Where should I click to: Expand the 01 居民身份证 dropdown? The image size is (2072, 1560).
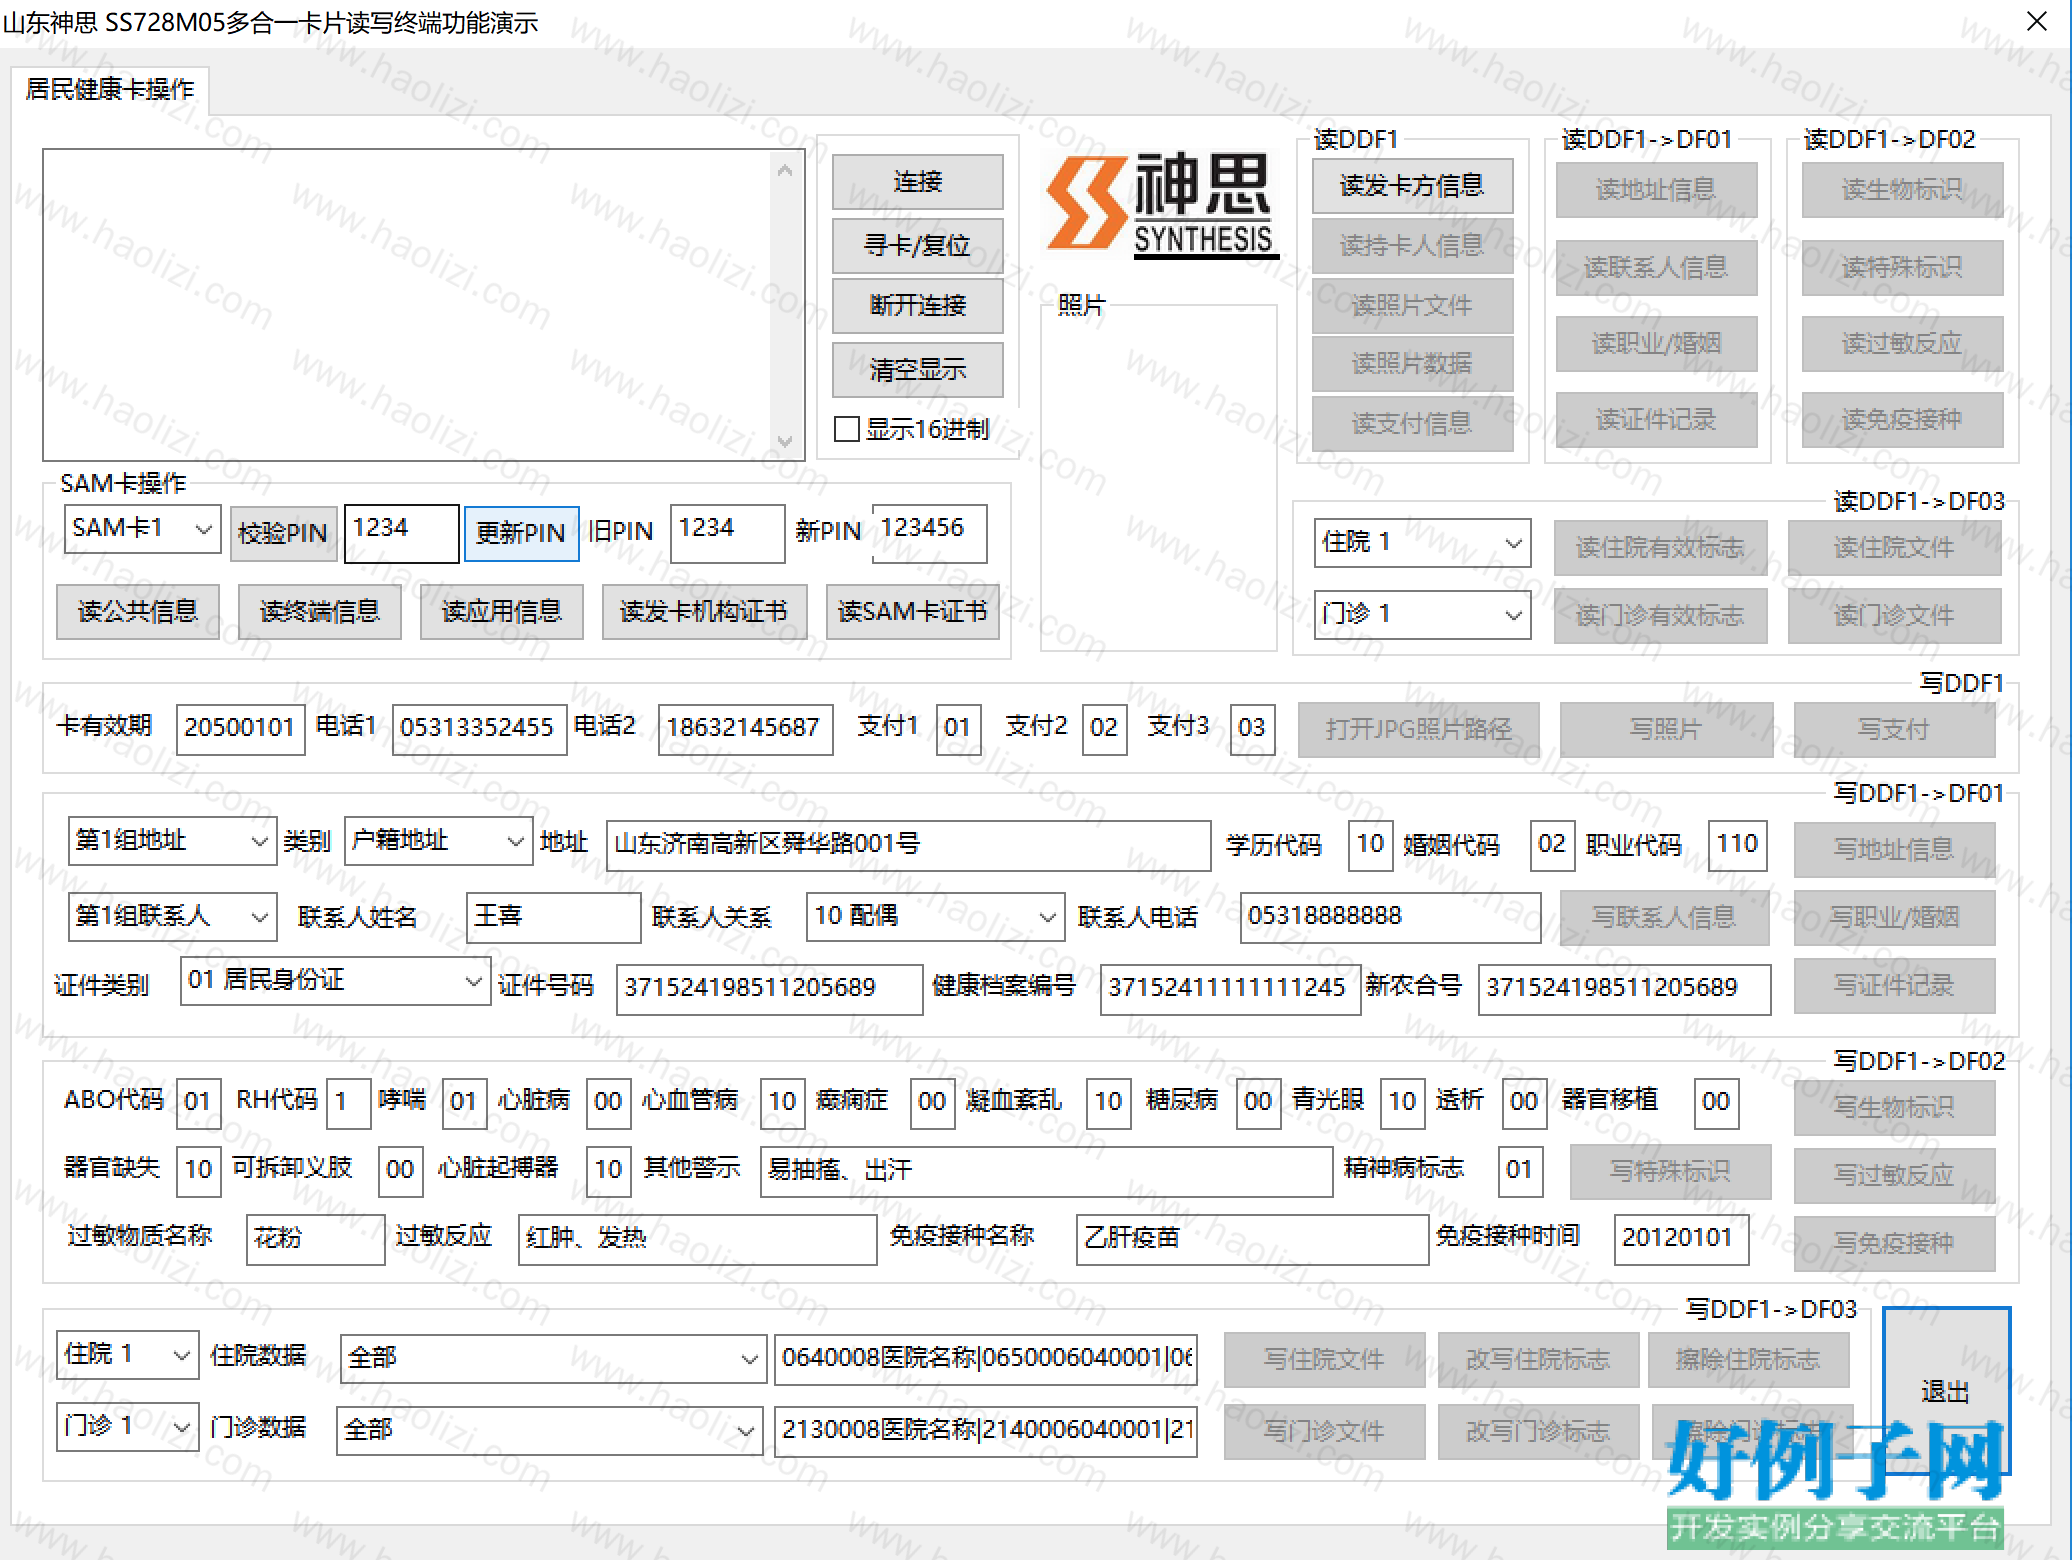point(335,981)
